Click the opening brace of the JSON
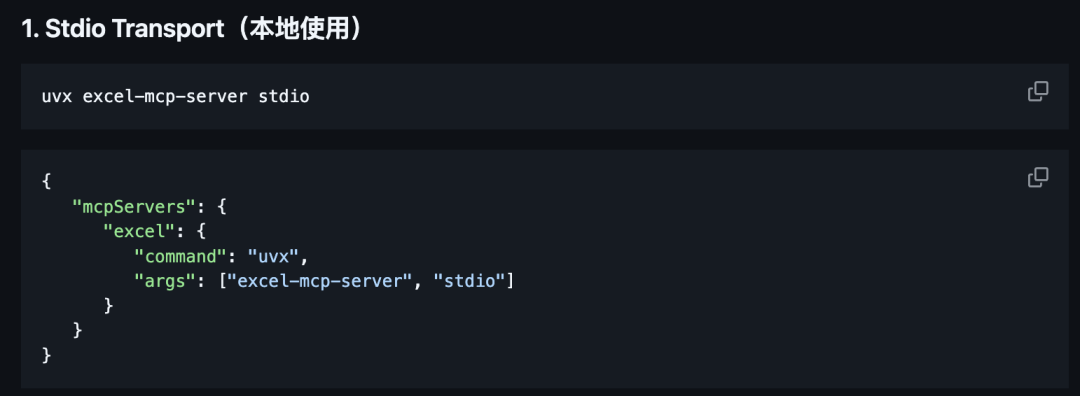The width and height of the screenshot is (1080, 396). 46,182
